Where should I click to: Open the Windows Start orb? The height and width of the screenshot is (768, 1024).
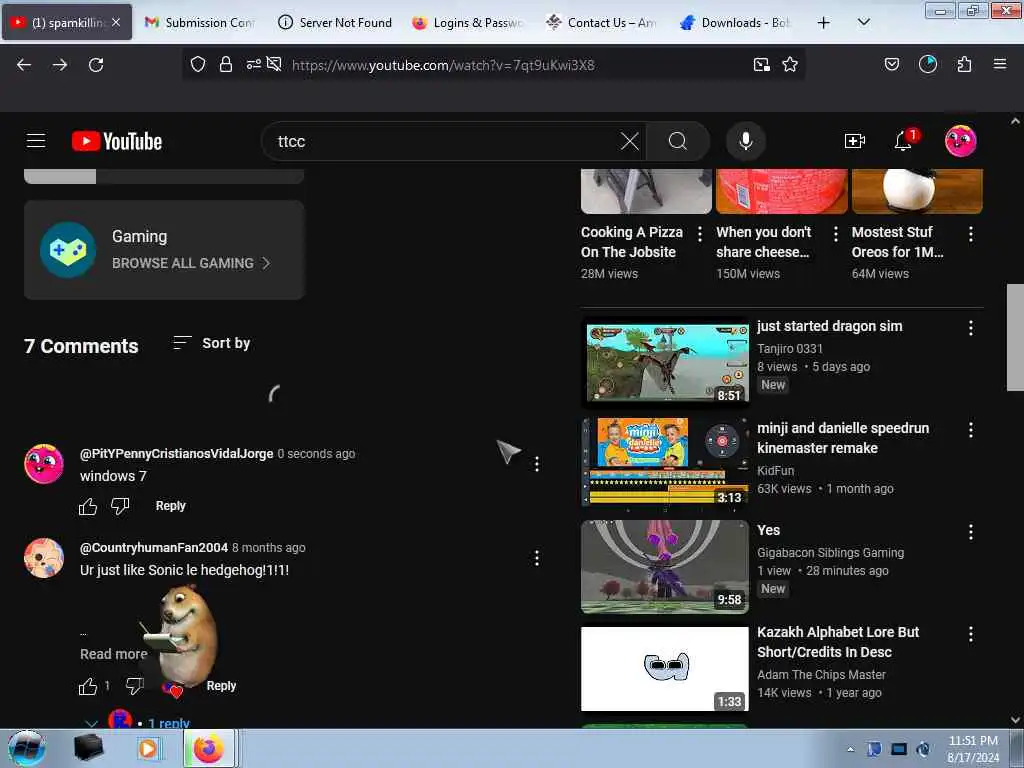pyautogui.click(x=27, y=749)
